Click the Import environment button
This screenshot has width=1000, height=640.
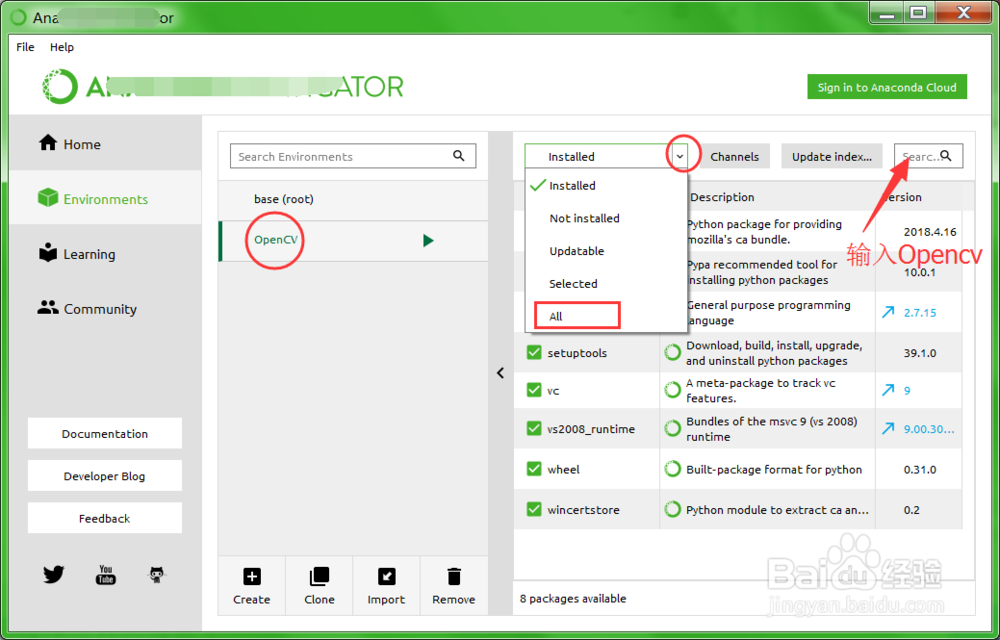pyautogui.click(x=386, y=586)
